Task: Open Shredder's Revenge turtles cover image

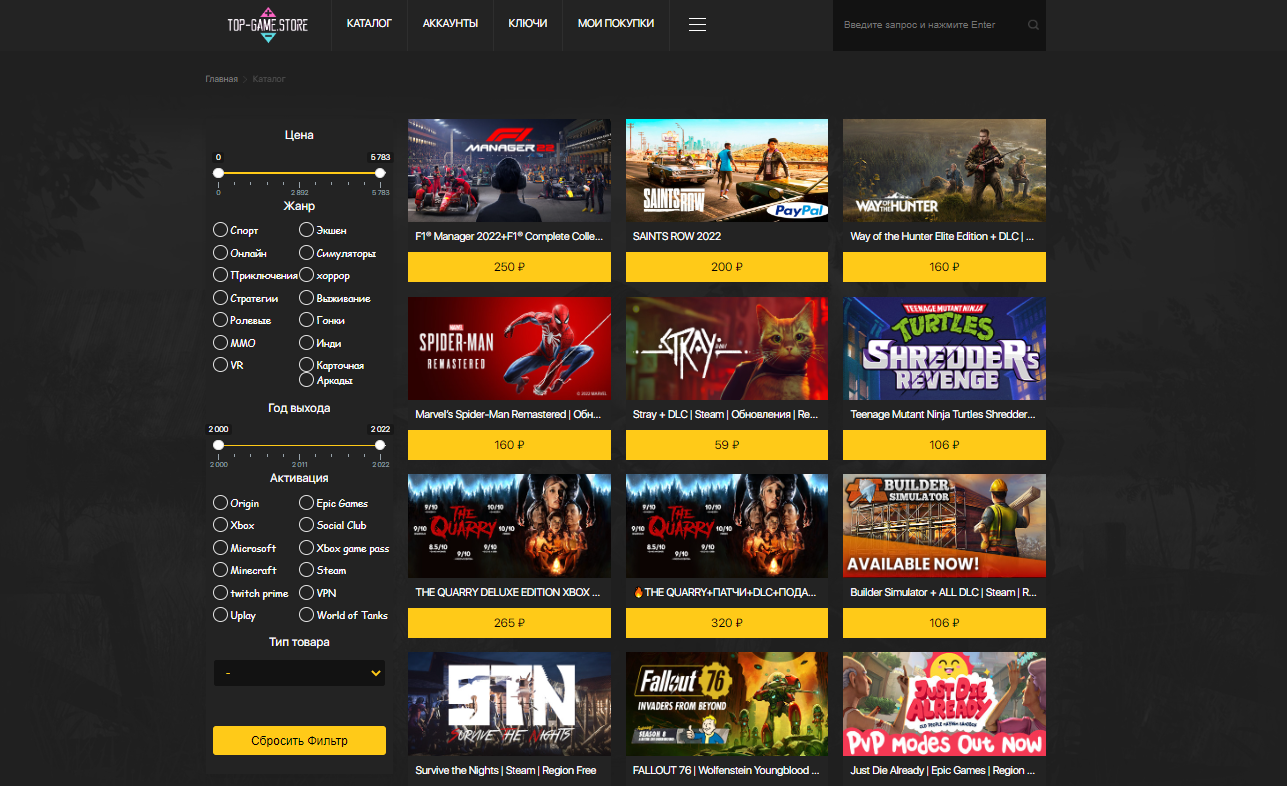Action: [944, 348]
